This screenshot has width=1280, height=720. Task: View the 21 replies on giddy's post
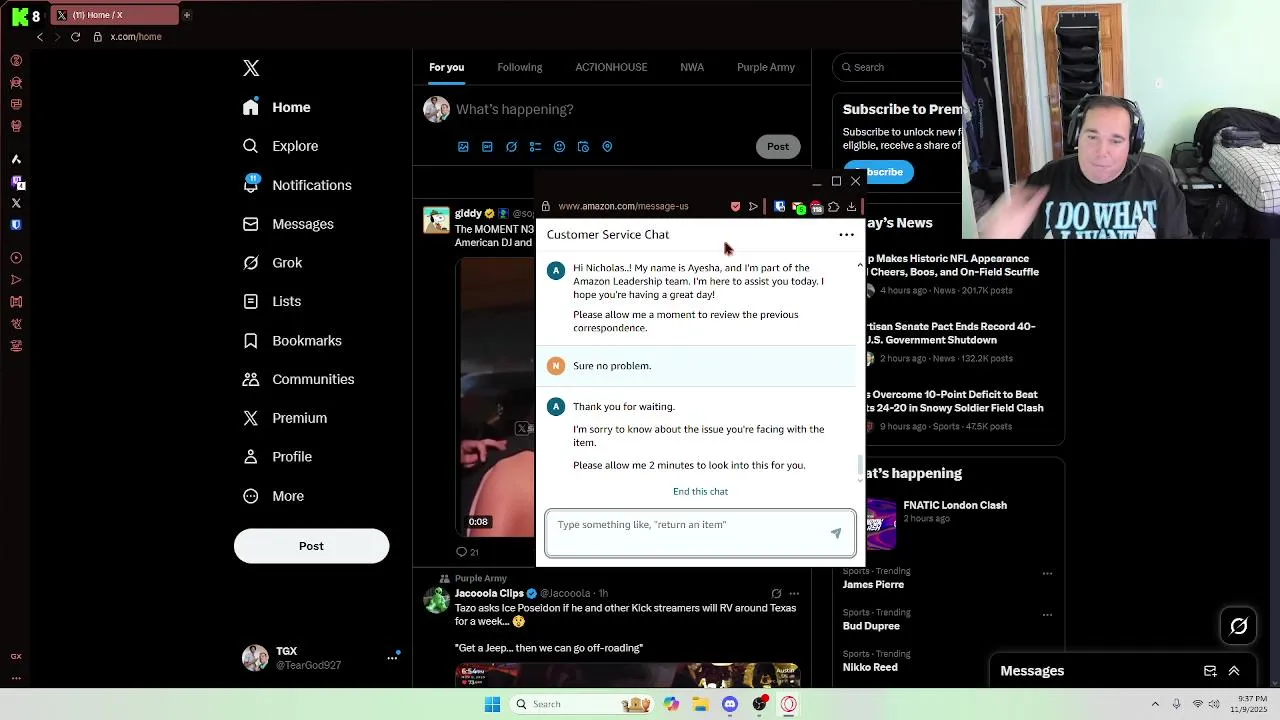coord(467,552)
